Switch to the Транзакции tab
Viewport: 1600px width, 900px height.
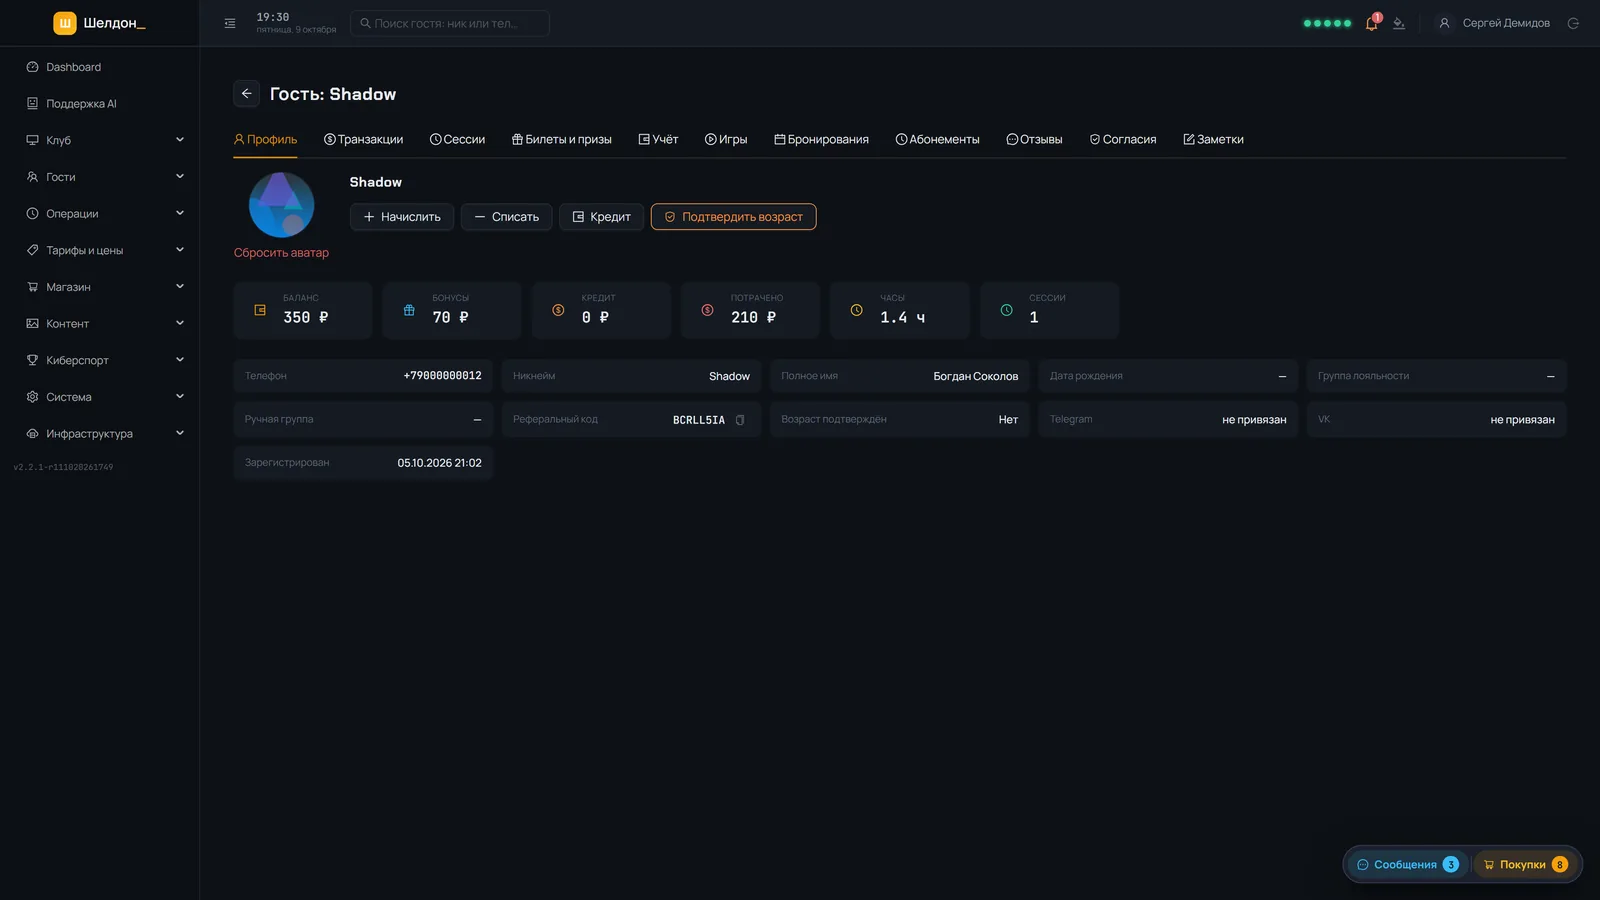tap(363, 140)
